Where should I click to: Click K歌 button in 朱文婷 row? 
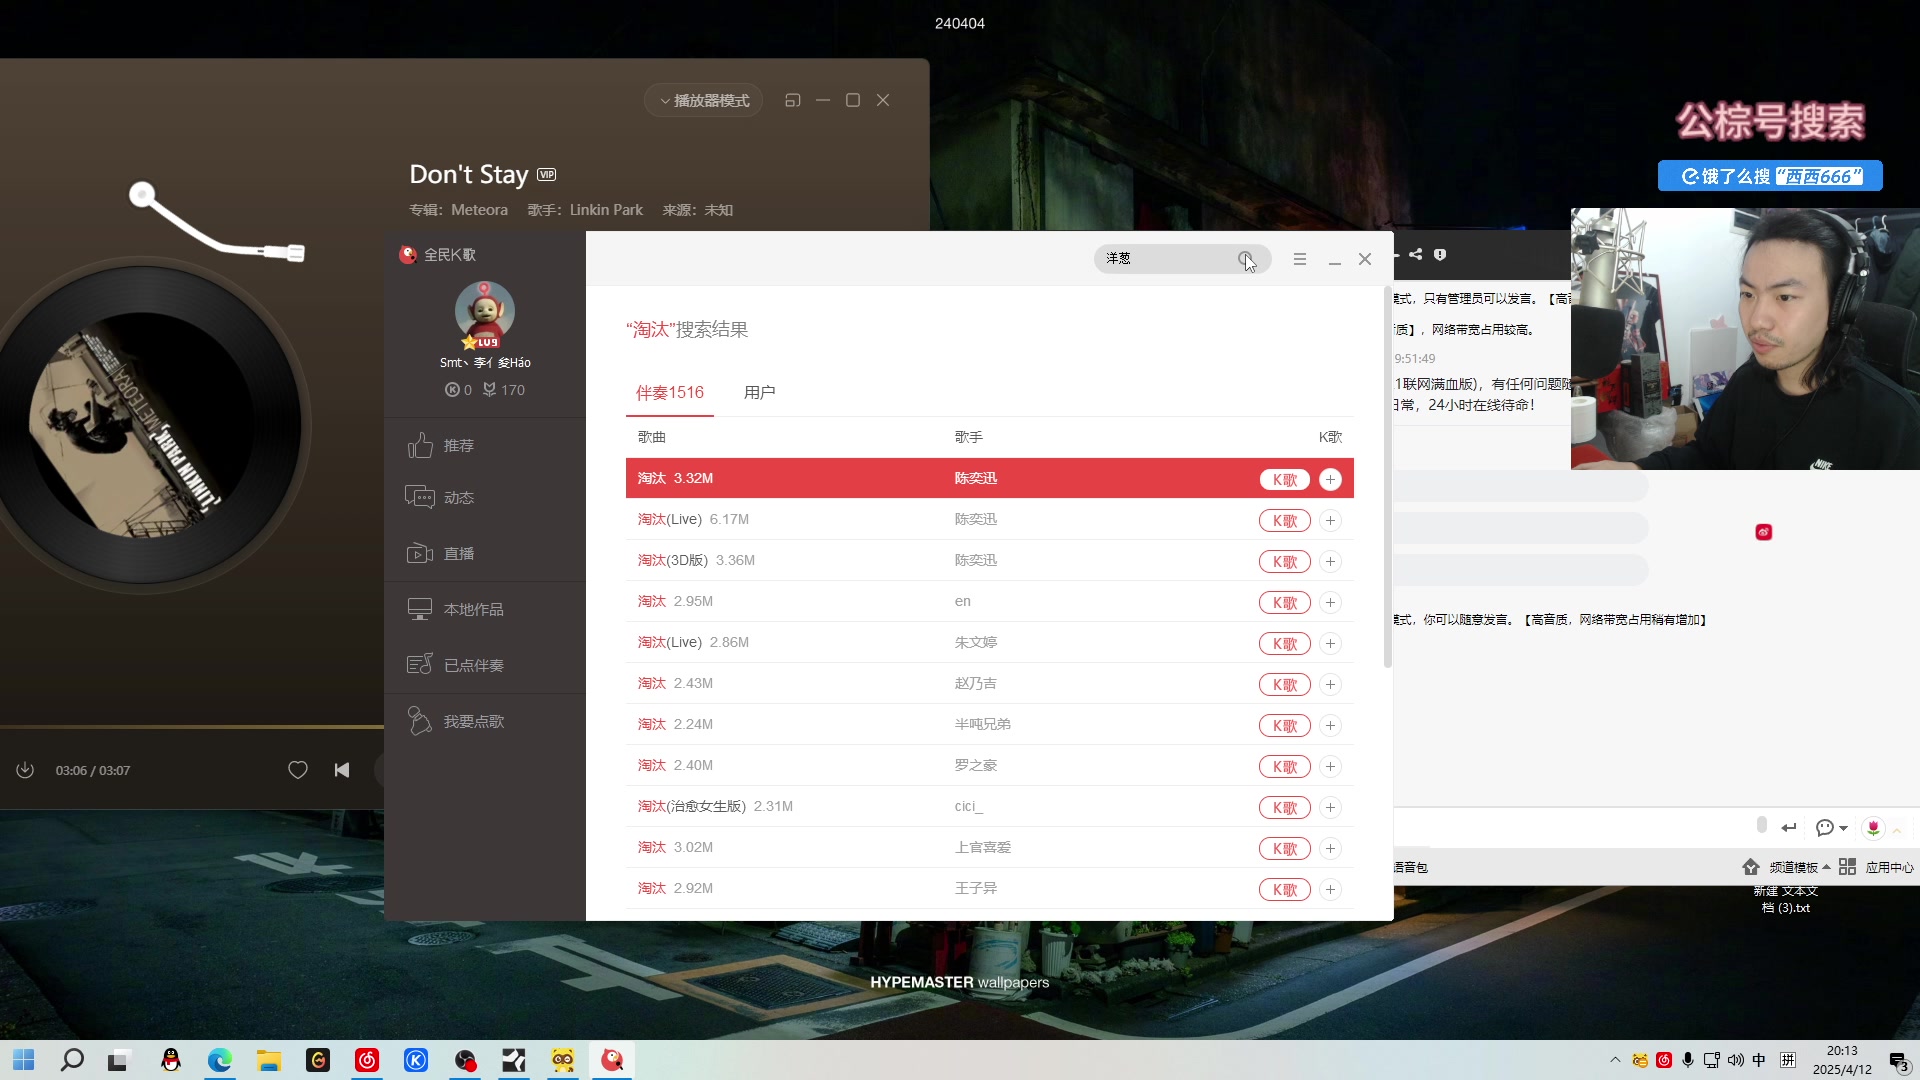[1285, 643]
